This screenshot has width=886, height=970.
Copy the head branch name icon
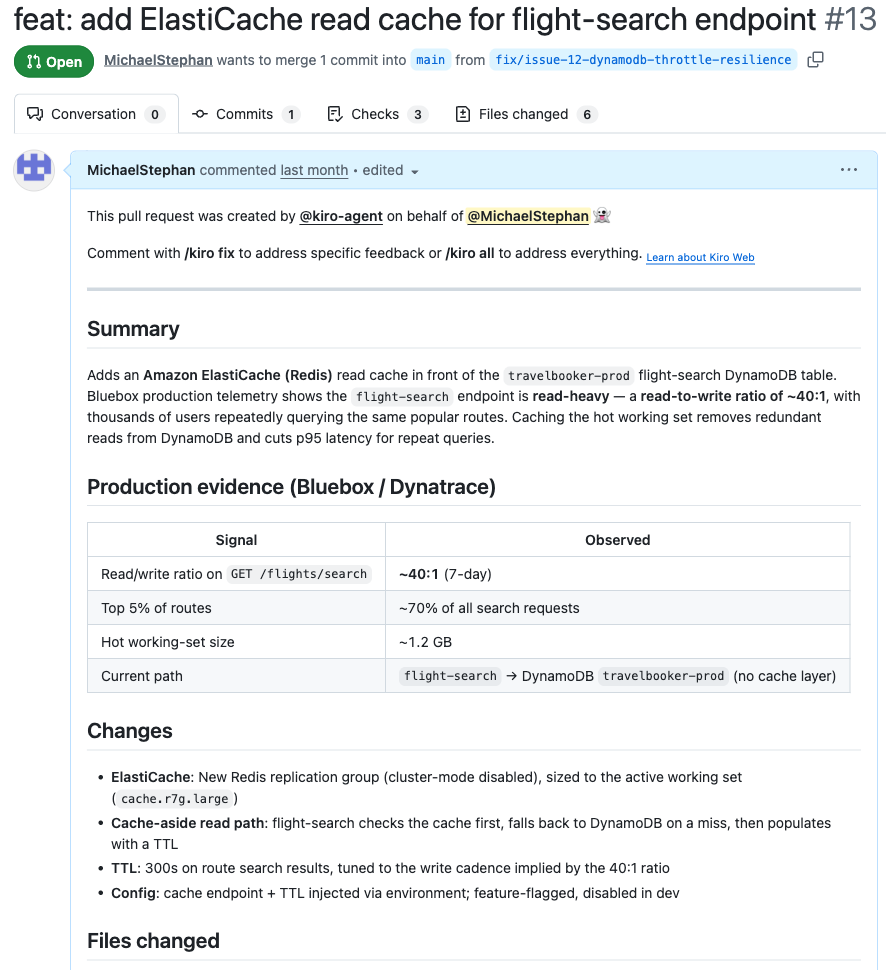point(815,60)
